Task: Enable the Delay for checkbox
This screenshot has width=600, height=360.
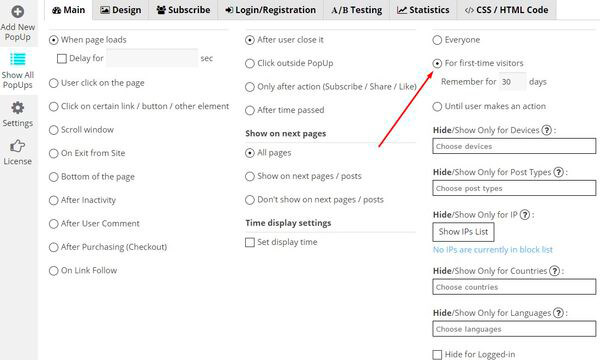Action: click(x=62, y=59)
